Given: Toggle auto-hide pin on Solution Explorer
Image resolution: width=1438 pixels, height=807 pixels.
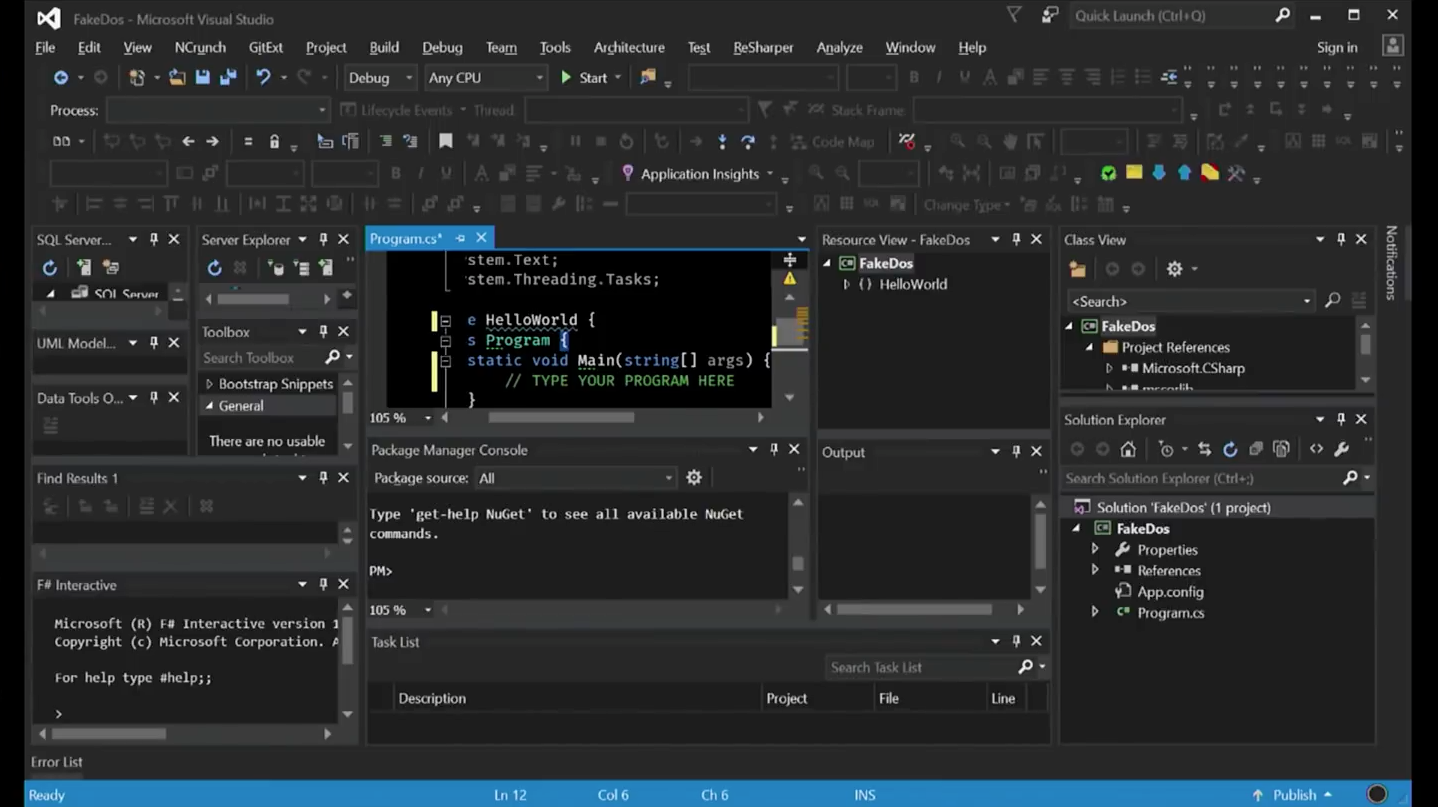Looking at the screenshot, I should pos(1341,420).
